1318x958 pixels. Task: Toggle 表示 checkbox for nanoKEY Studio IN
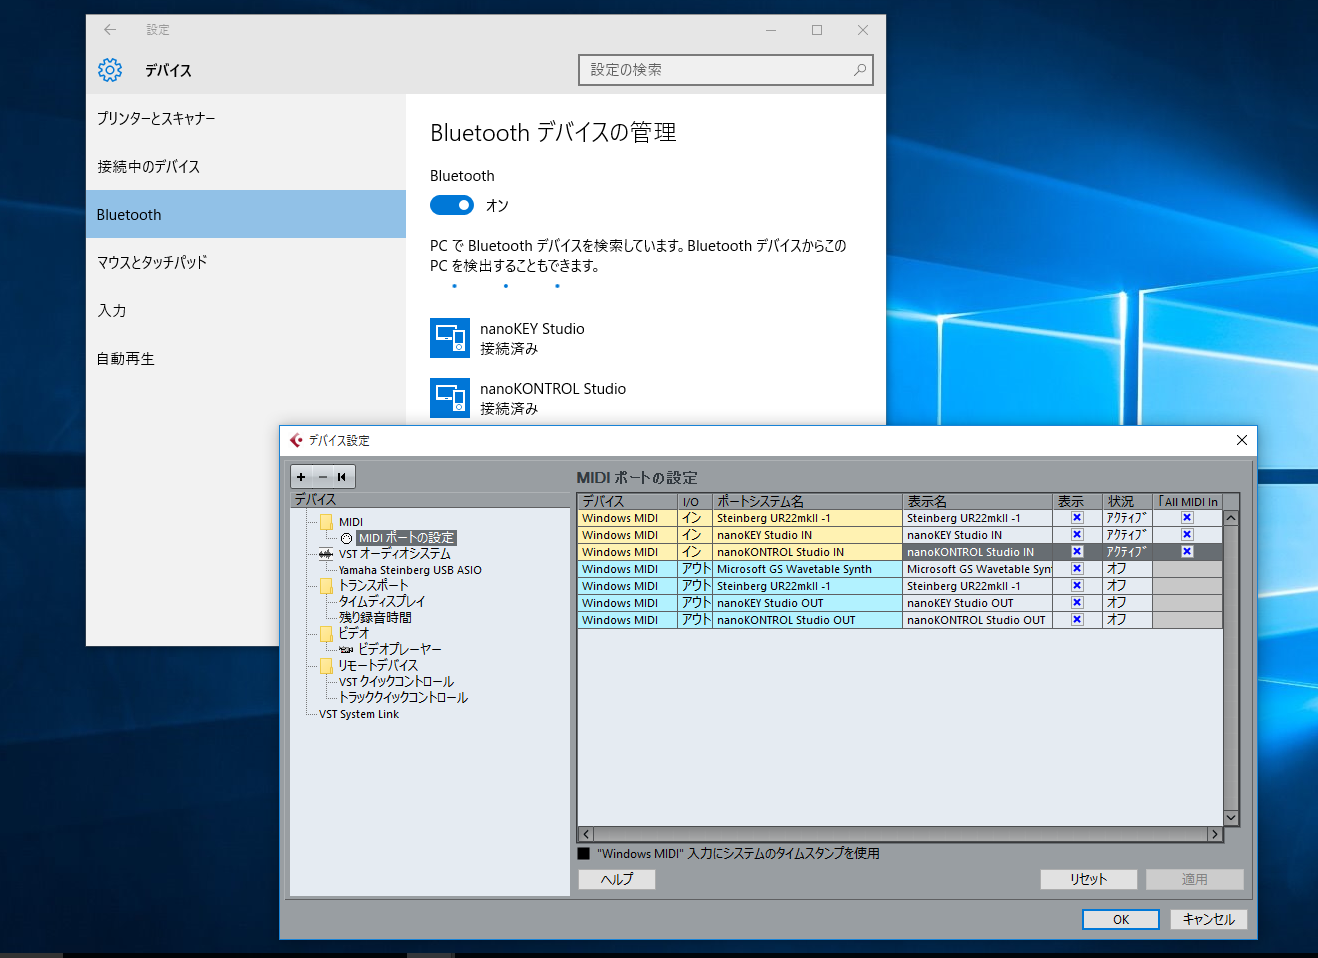(x=1077, y=535)
